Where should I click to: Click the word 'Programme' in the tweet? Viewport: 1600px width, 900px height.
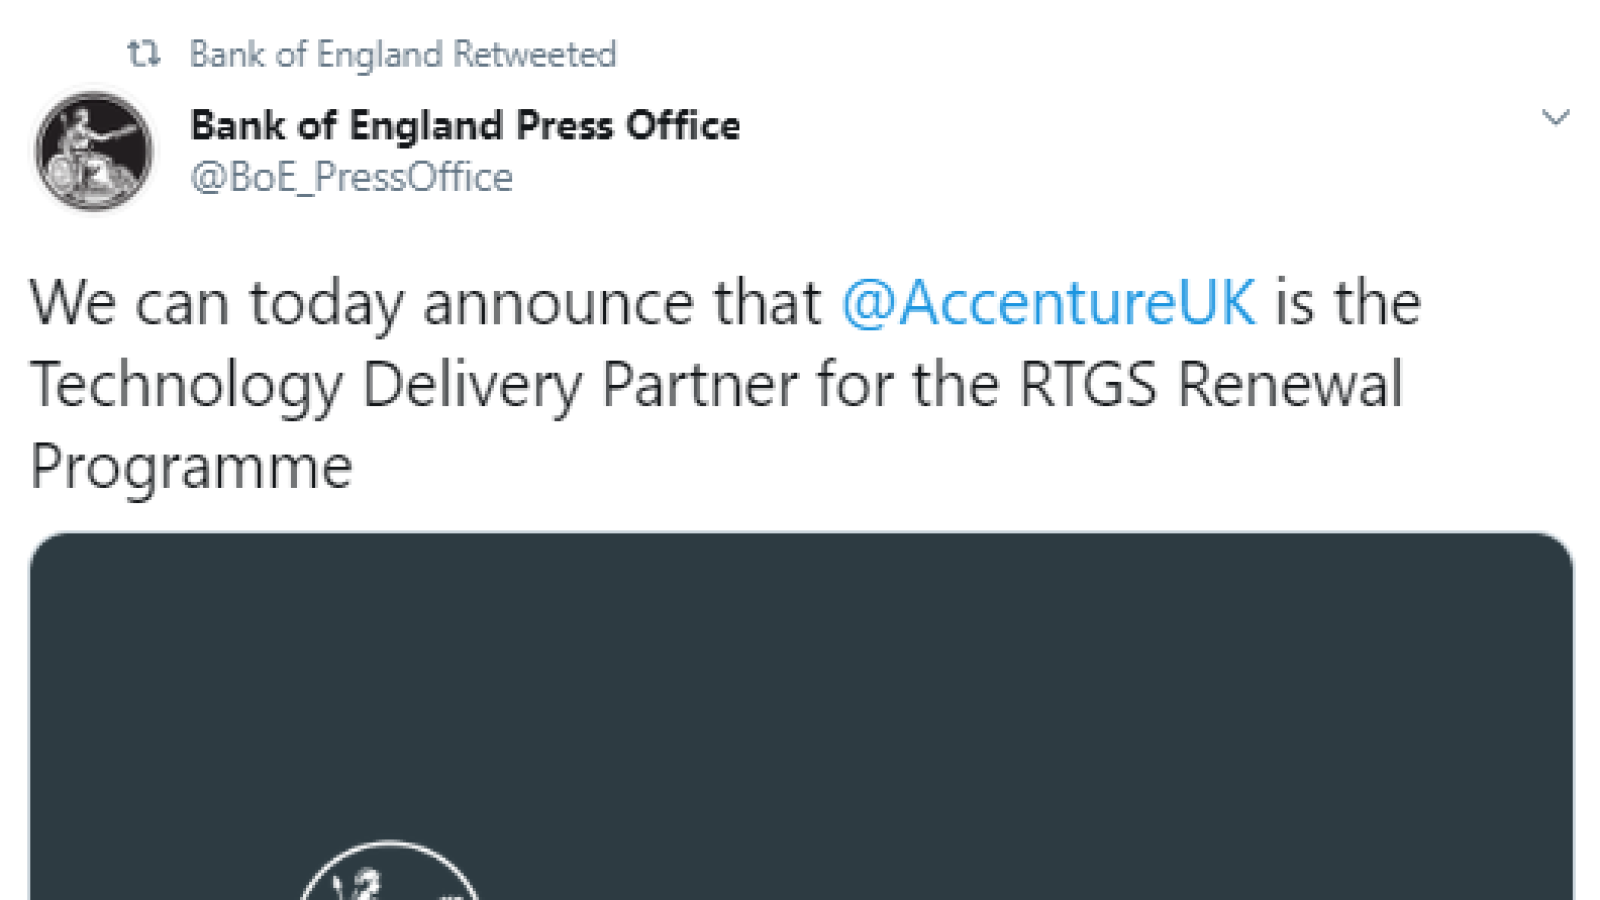pos(191,467)
